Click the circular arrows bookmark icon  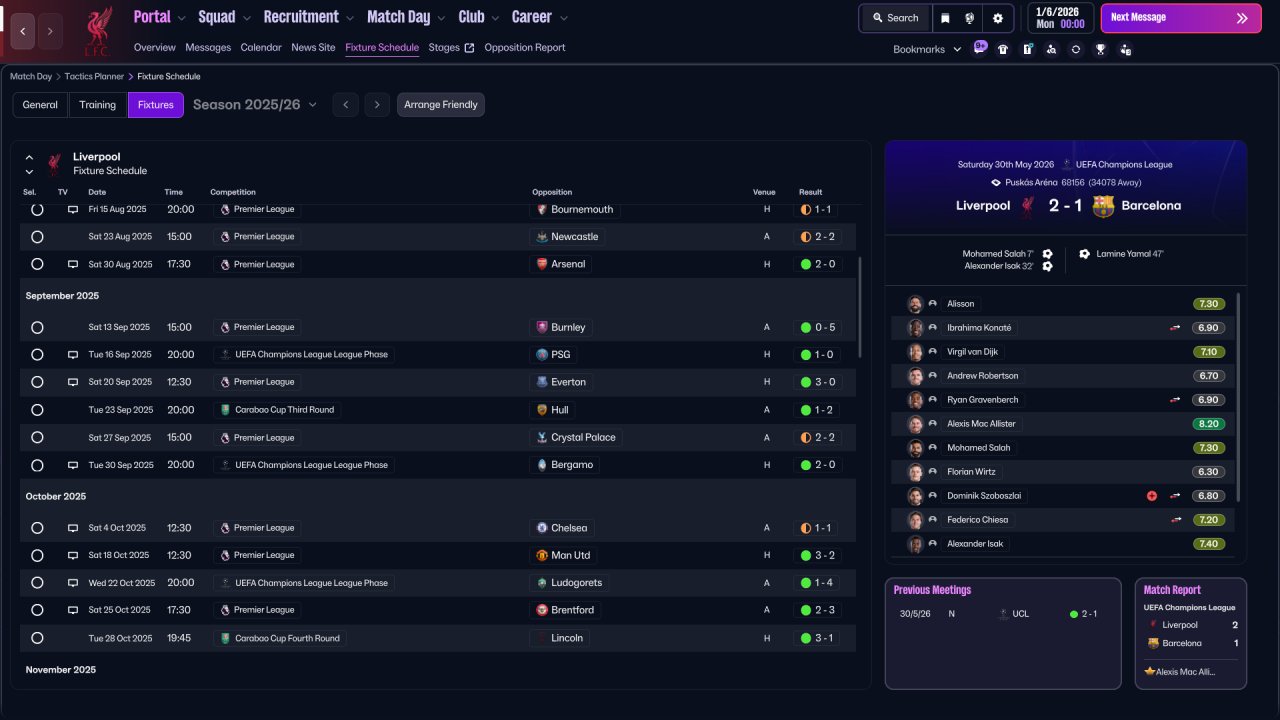[x=1076, y=49]
